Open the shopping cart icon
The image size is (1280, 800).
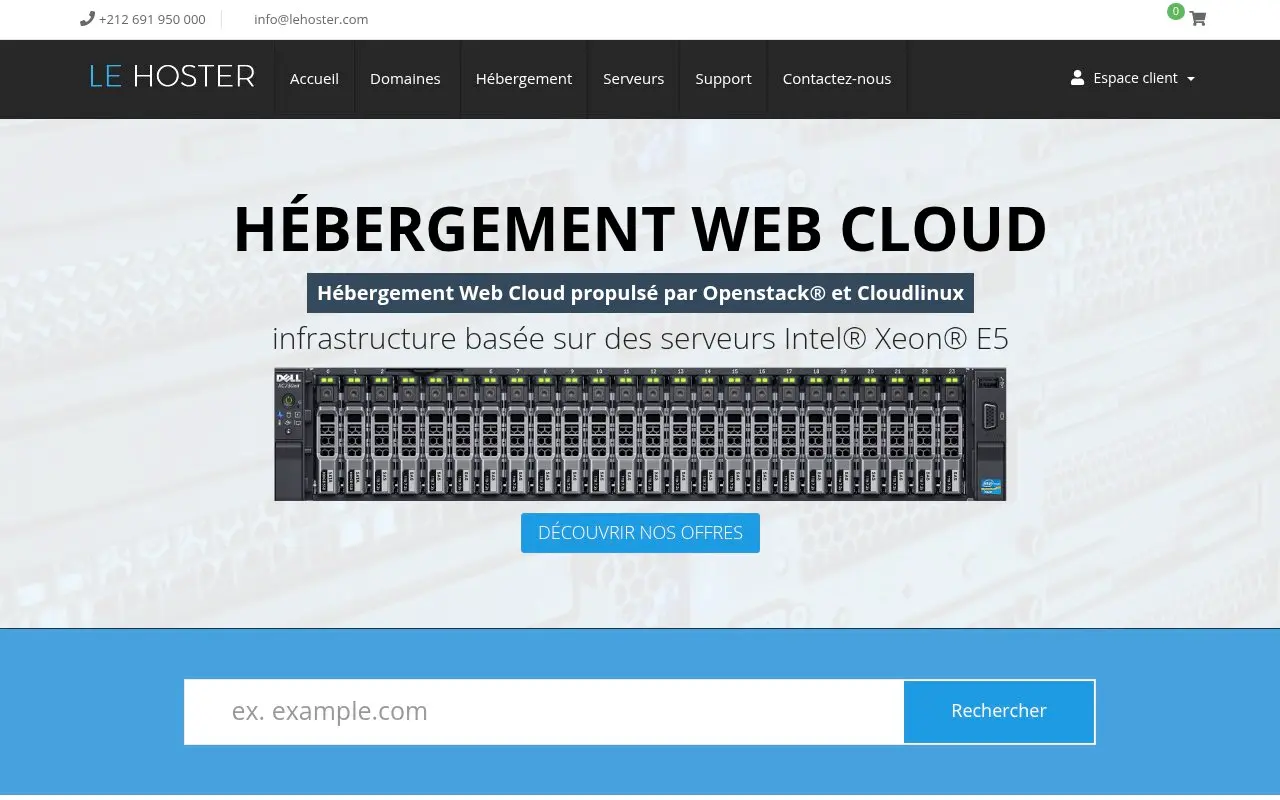(1197, 19)
